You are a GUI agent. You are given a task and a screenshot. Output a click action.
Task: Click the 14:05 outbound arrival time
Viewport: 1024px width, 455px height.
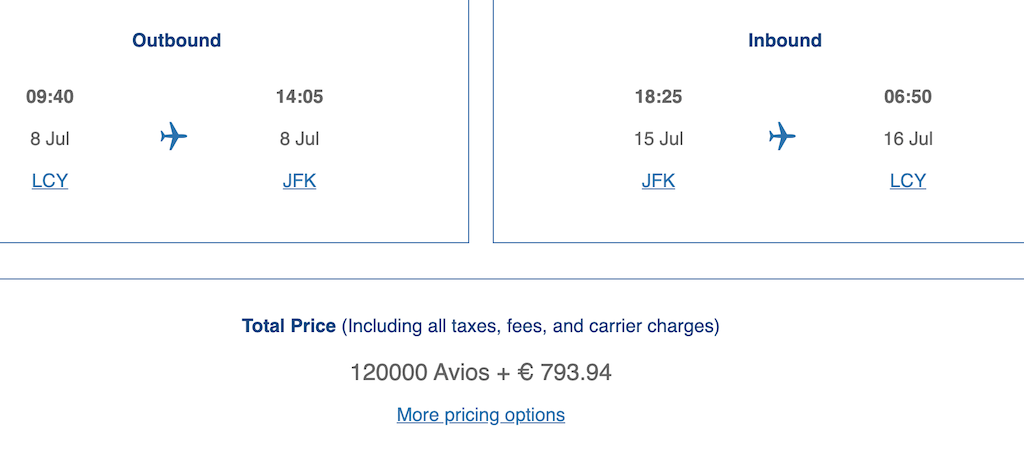[299, 97]
